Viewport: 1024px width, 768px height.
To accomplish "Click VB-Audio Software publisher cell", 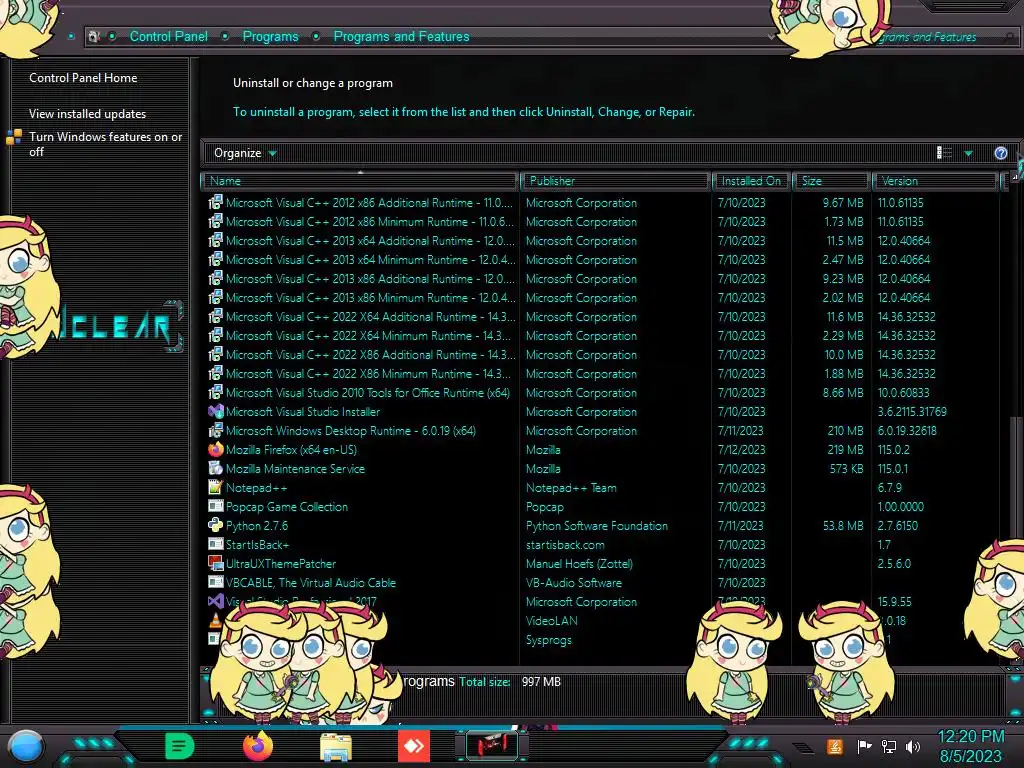I will pos(574,583).
